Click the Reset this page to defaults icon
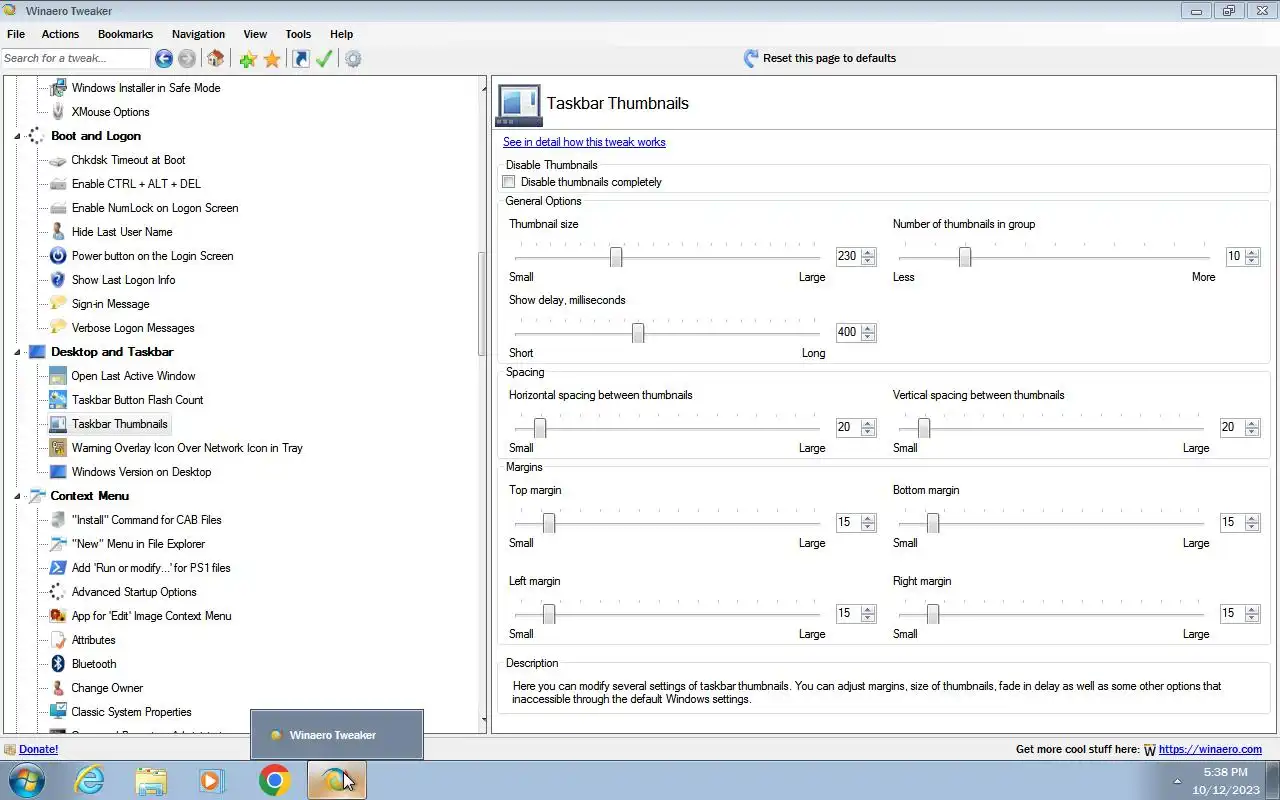Image resolution: width=1280 pixels, height=800 pixels. coord(751,58)
